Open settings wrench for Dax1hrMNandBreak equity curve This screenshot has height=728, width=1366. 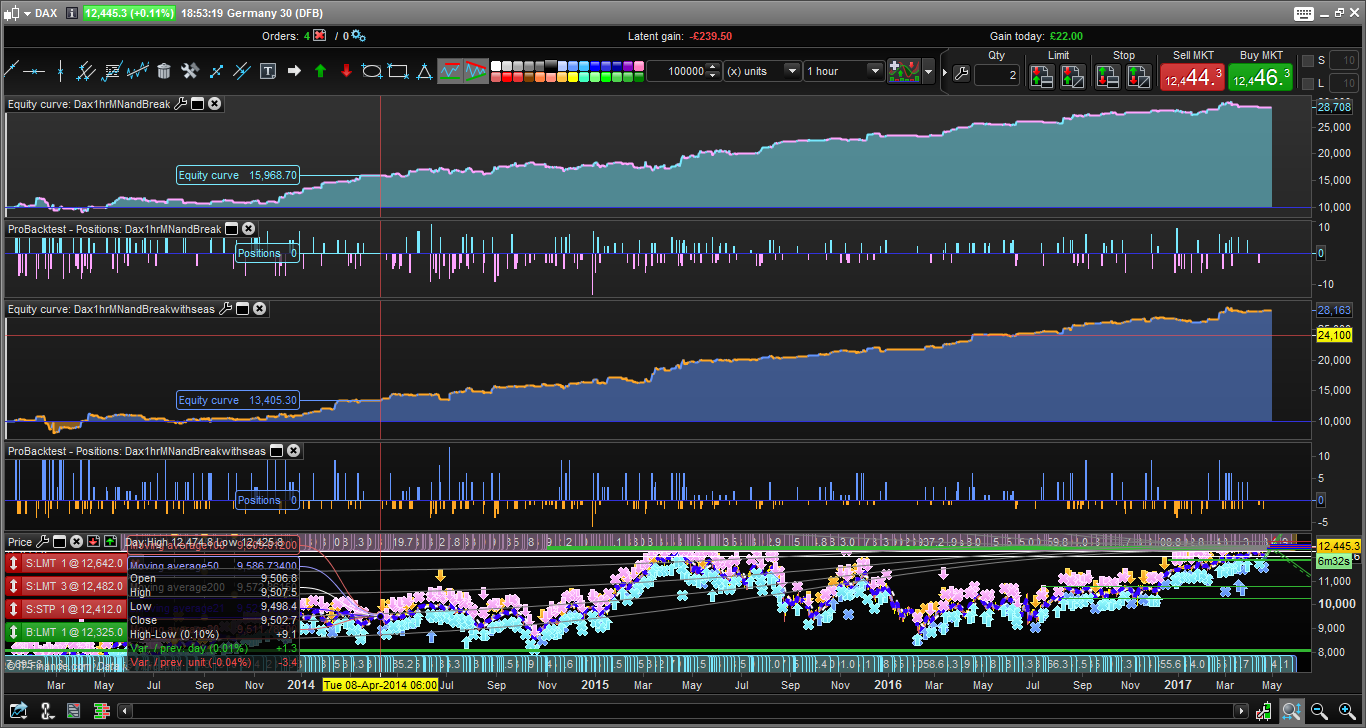click(x=180, y=103)
